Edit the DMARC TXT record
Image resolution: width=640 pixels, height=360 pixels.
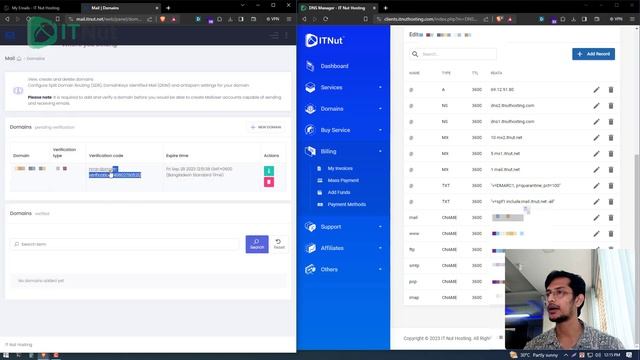pos(596,185)
